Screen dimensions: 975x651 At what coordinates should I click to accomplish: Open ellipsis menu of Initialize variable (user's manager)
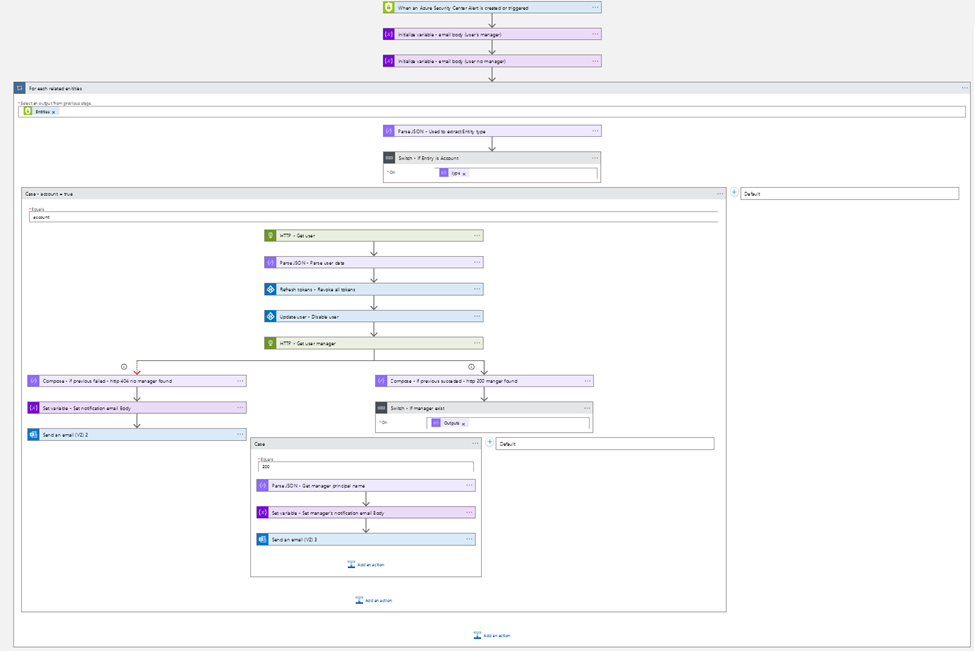(595, 34)
